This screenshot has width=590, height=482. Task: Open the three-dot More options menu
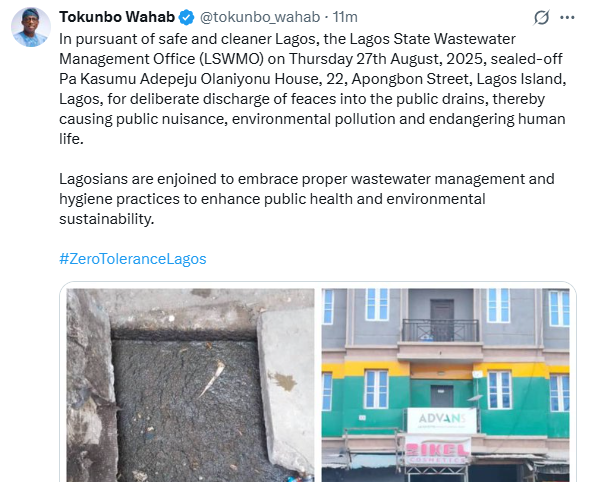[567, 17]
